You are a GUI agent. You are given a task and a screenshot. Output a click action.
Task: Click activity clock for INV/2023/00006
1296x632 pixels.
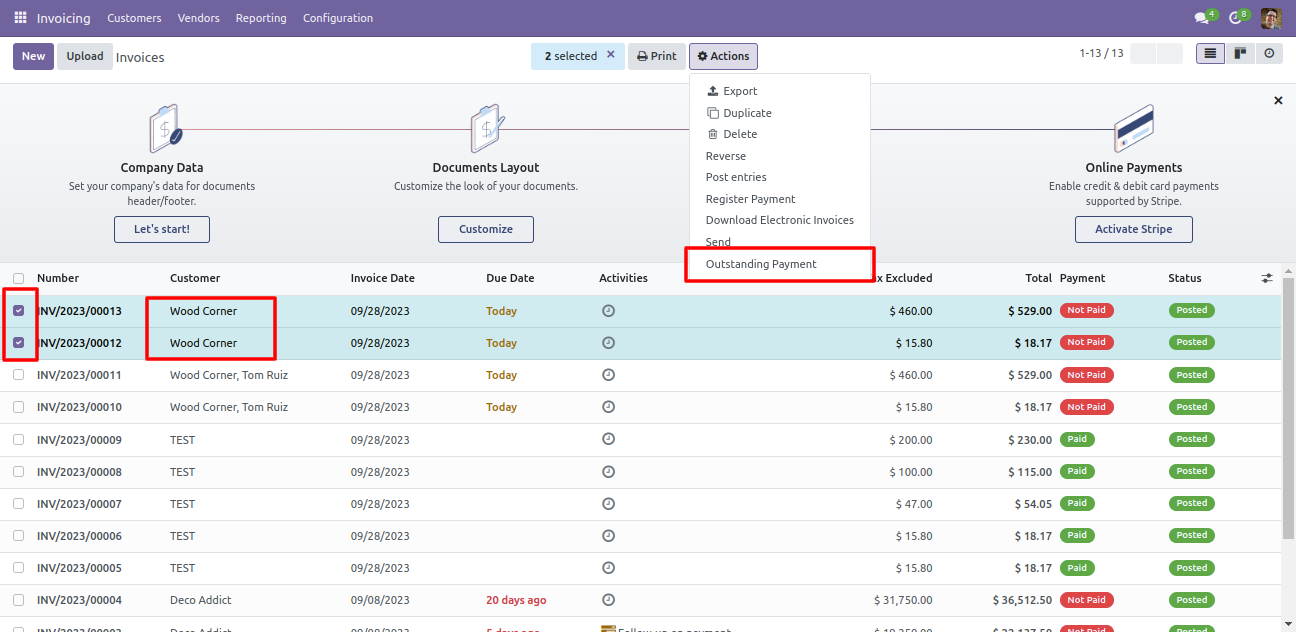click(608, 535)
